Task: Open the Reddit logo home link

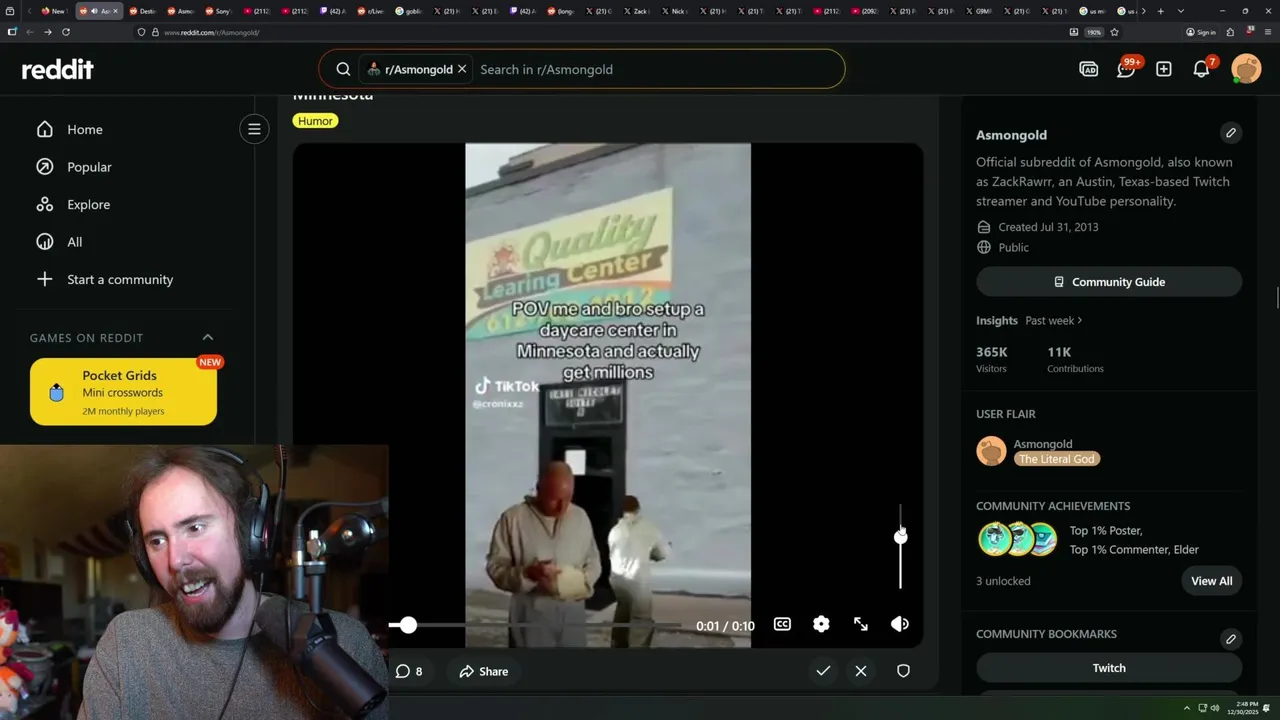Action: 58,69
